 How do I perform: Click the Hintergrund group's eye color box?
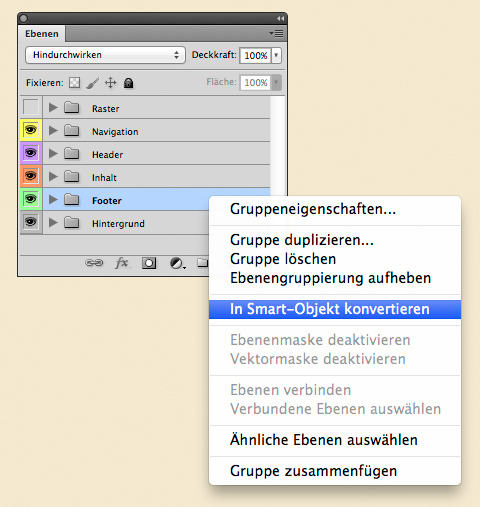(x=31, y=222)
